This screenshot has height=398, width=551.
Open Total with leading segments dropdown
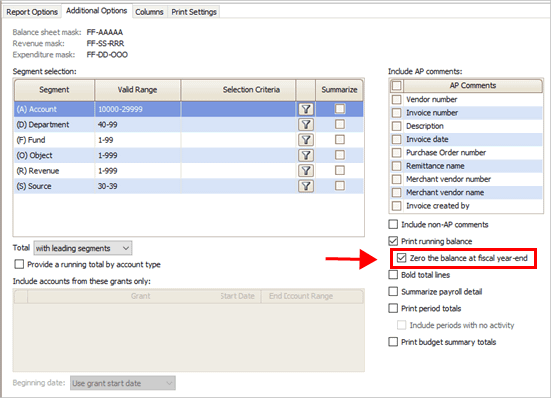(x=83, y=248)
